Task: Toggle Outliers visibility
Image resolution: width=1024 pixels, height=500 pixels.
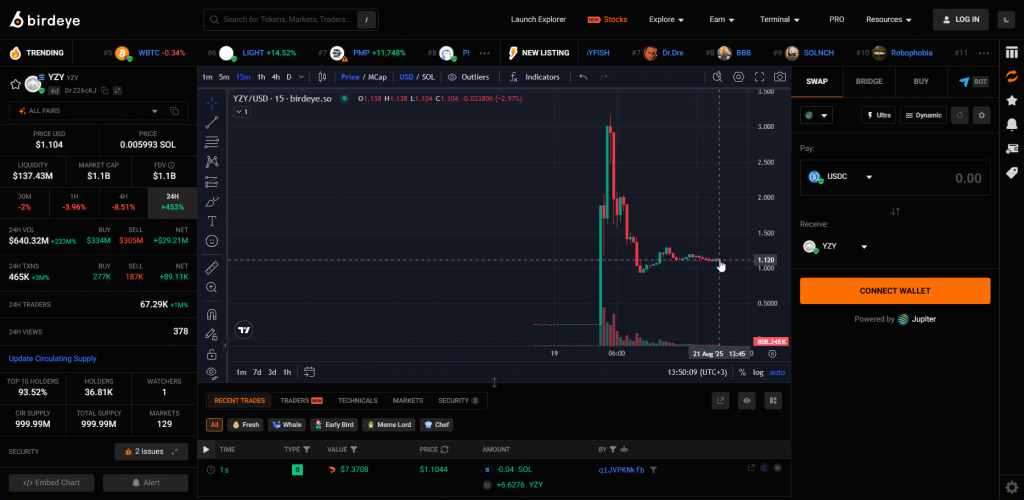Action: click(x=468, y=77)
